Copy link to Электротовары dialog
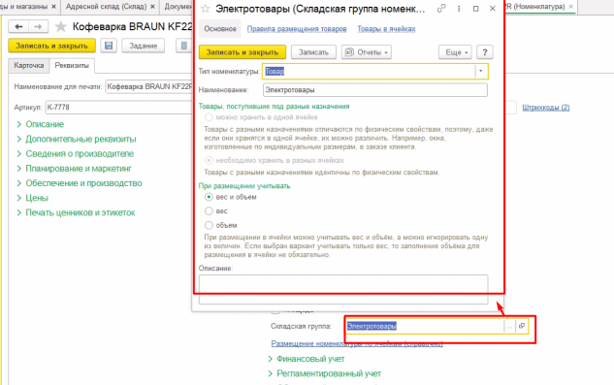Image resolution: width=614 pixels, height=385 pixels. [441, 9]
